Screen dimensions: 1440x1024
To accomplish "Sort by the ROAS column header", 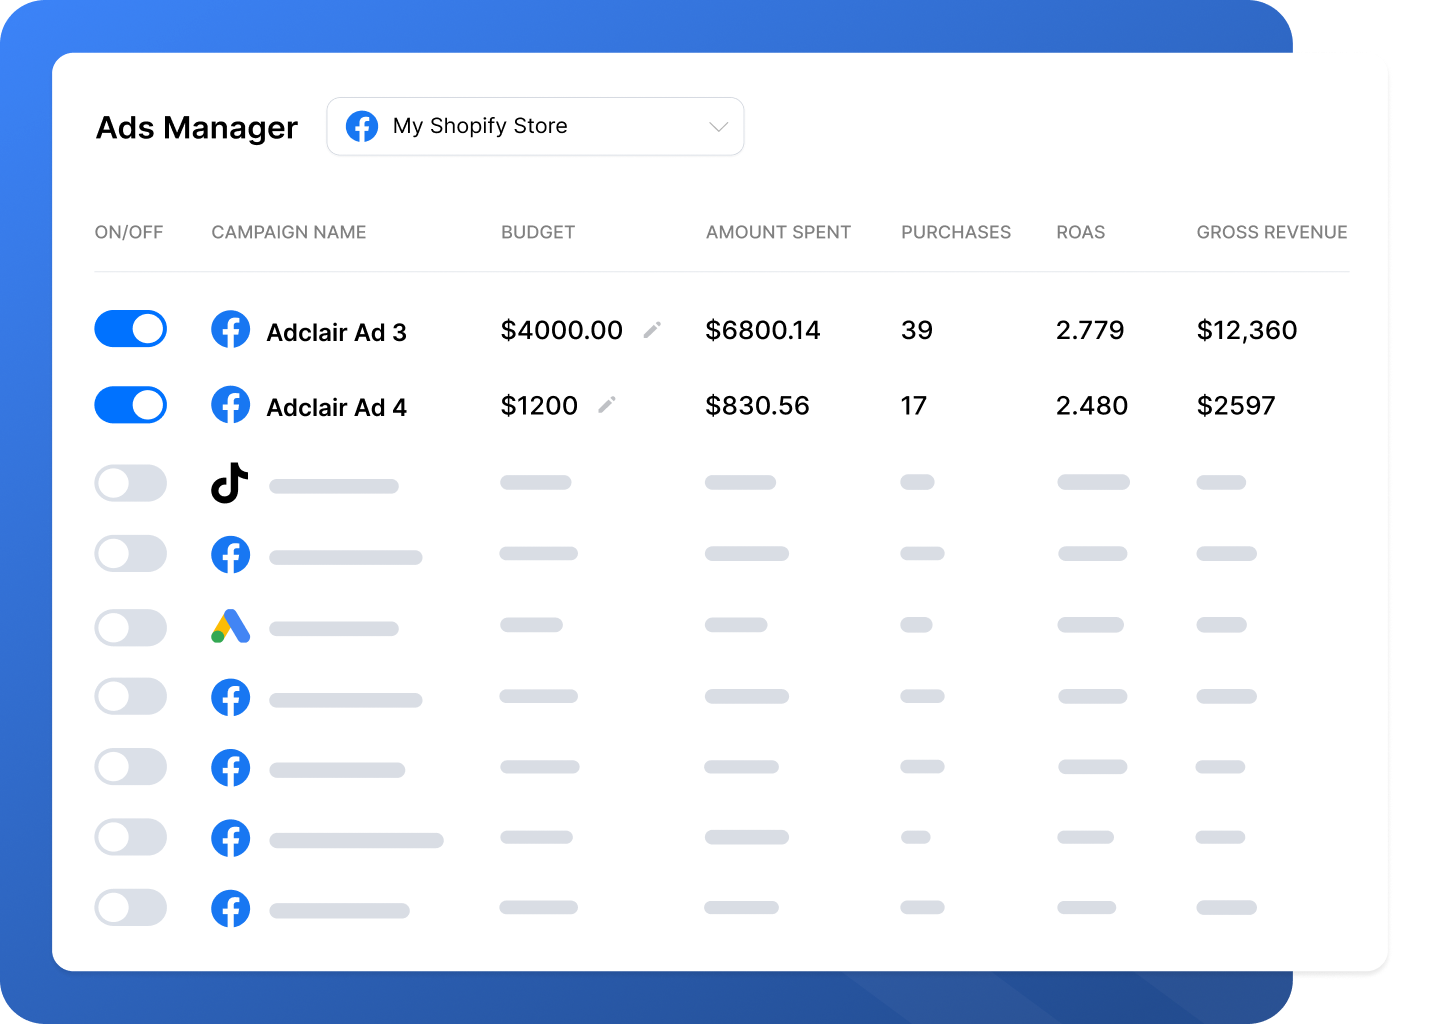I will coord(1081,232).
